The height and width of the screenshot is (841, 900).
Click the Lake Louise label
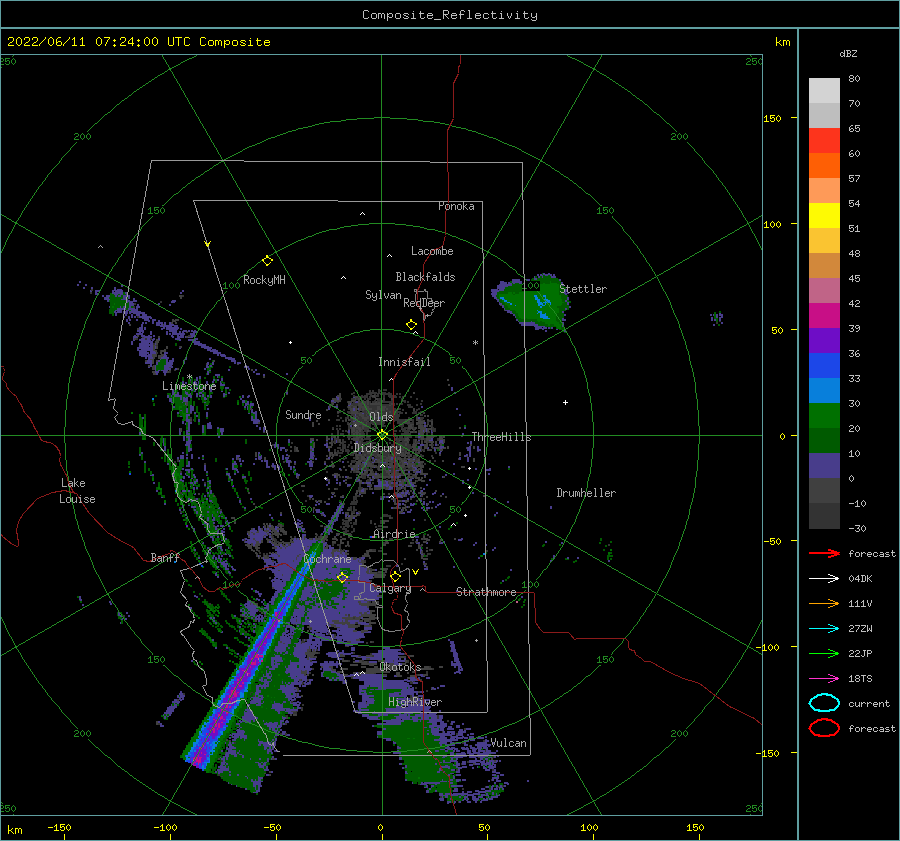[77, 491]
